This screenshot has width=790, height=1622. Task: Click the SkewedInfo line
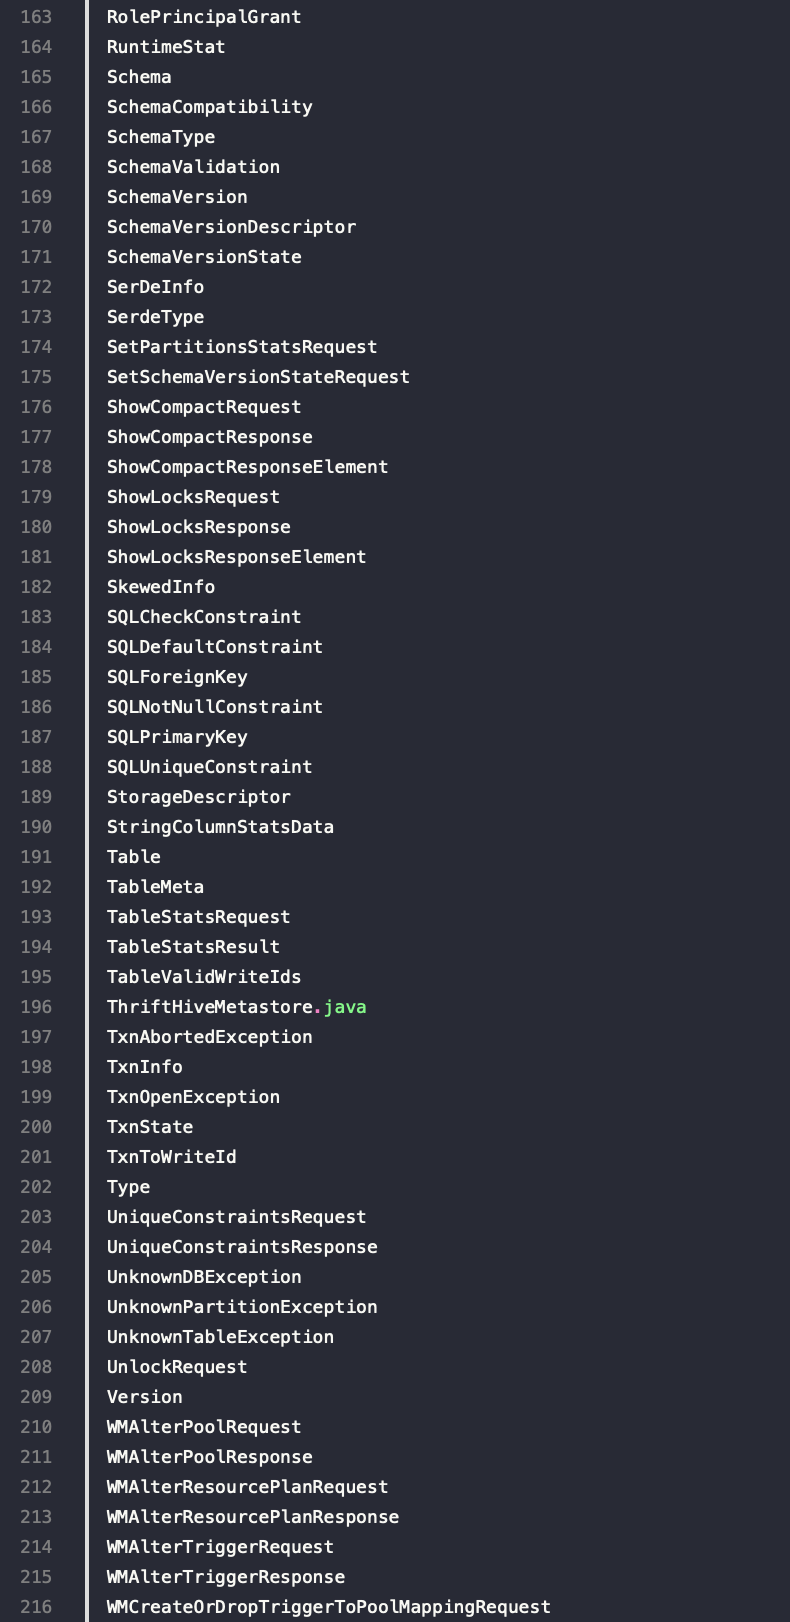161,587
